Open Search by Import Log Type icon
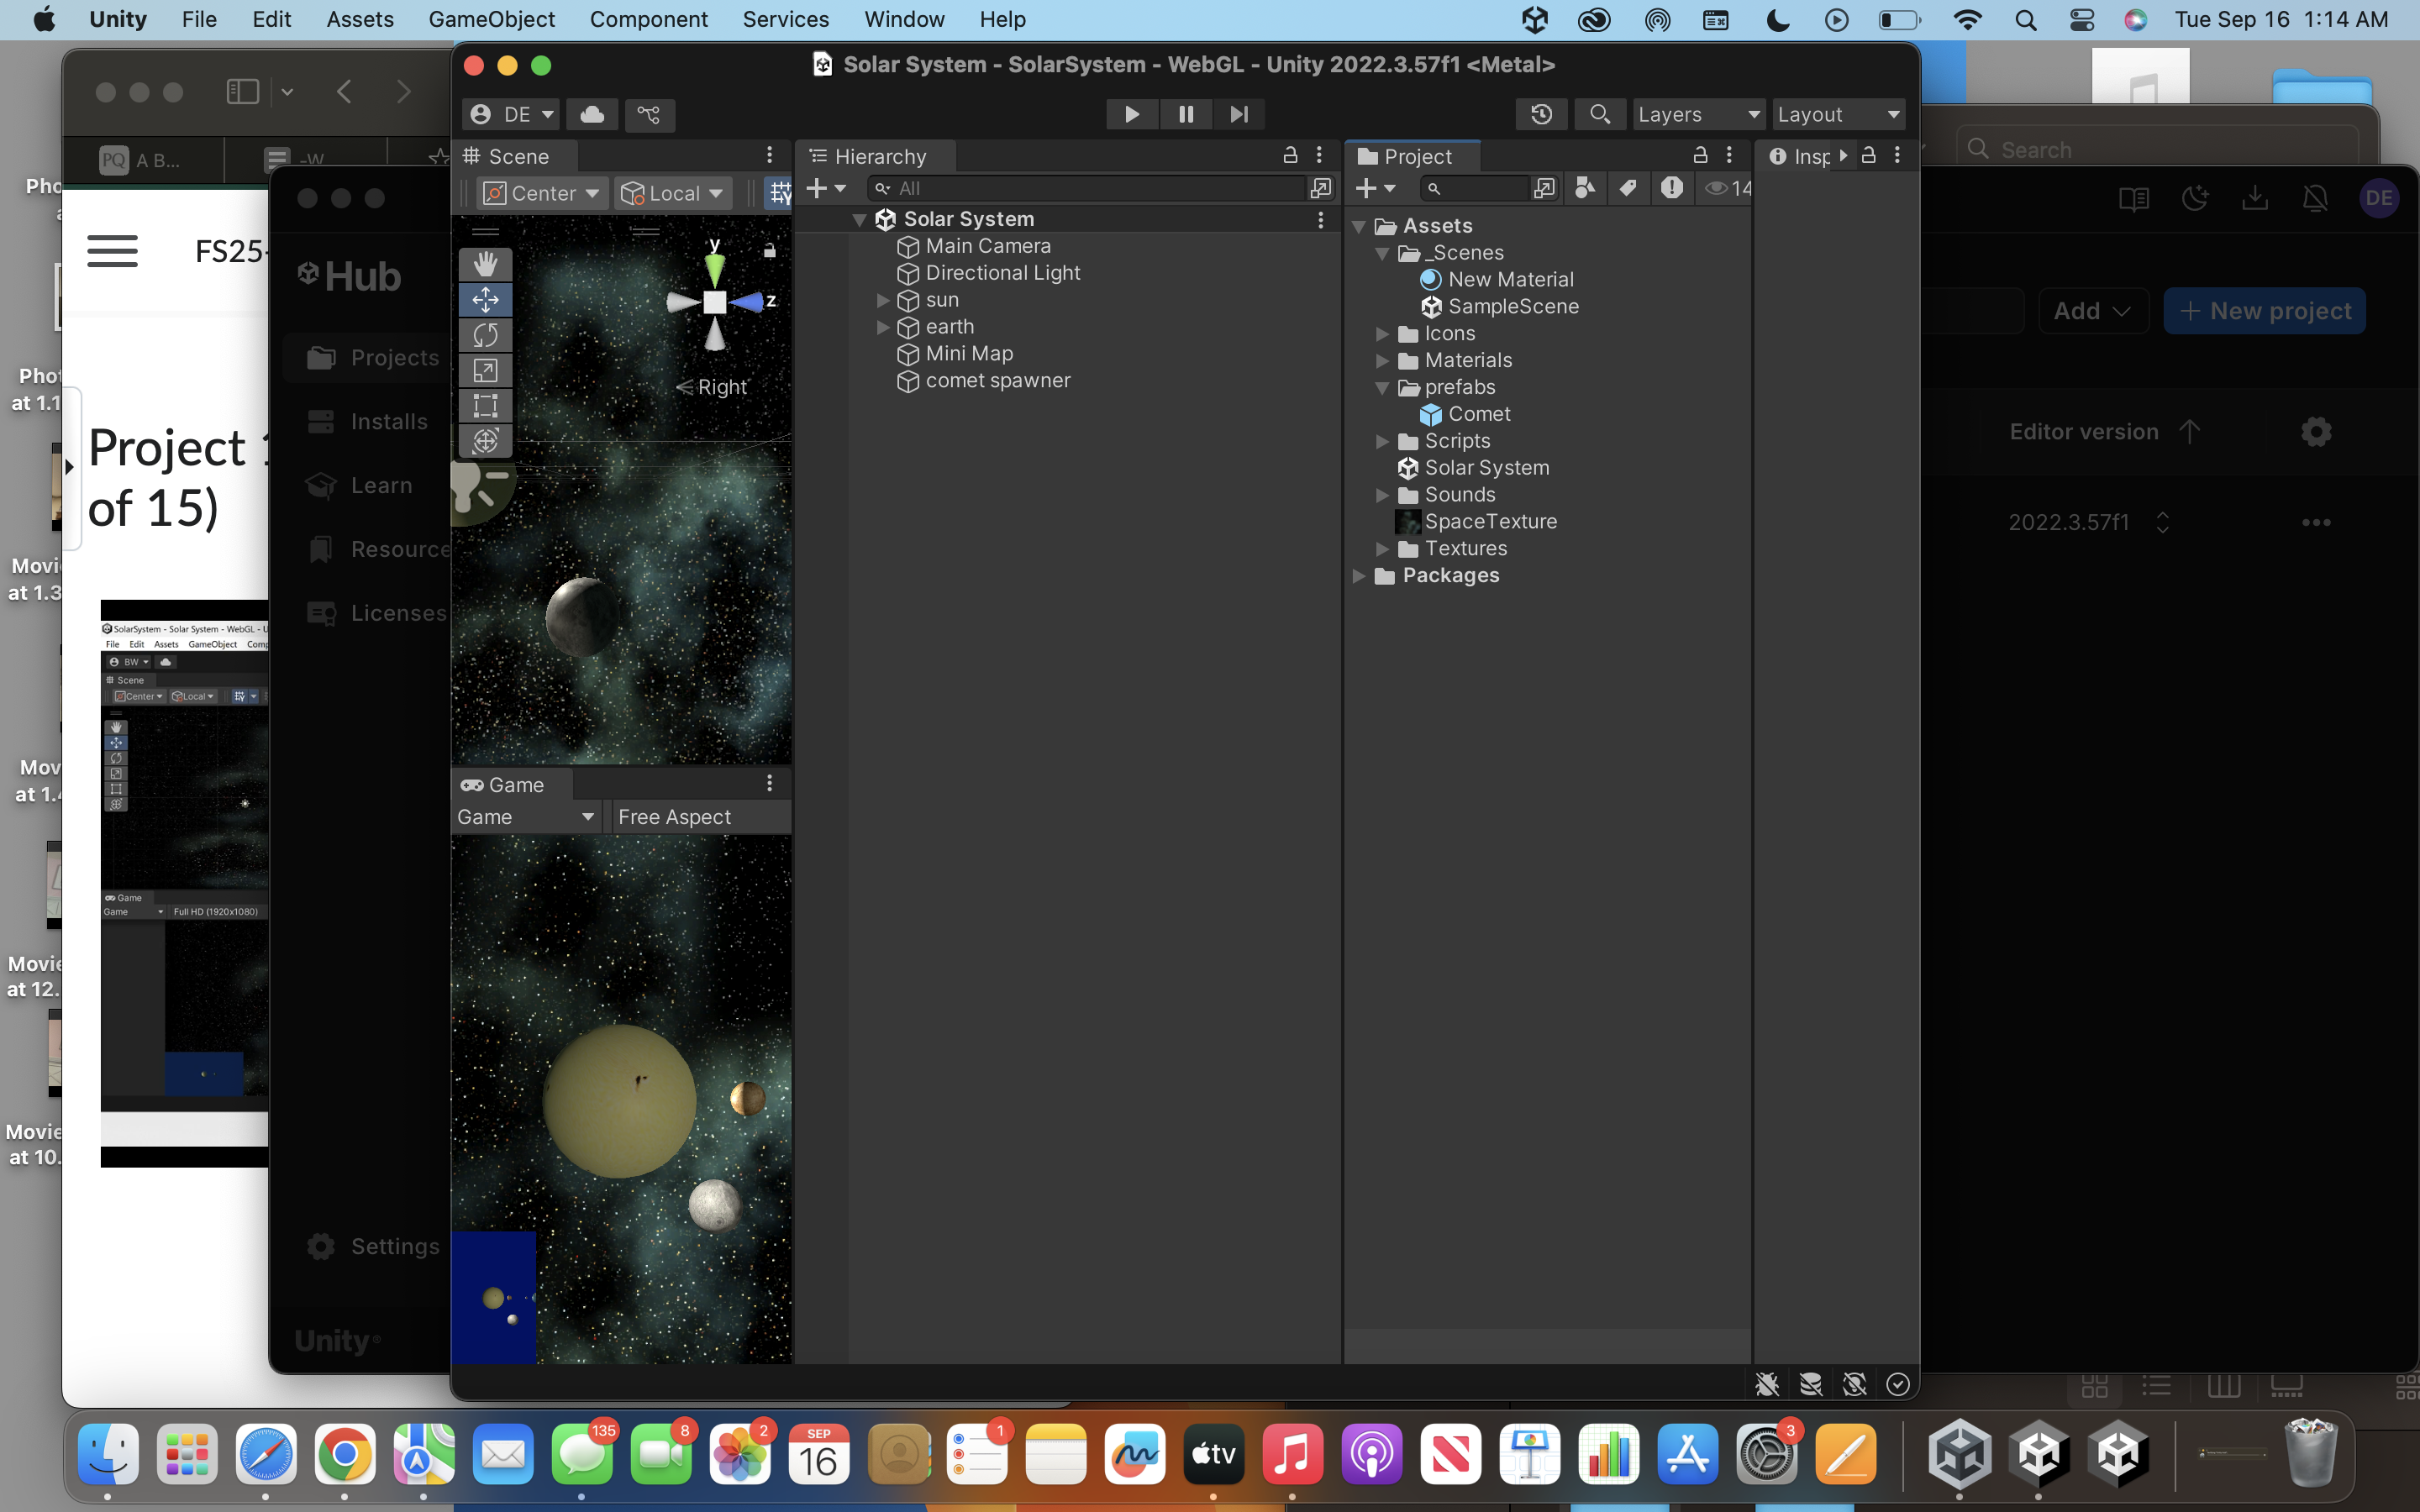2420x1512 pixels. (x=1671, y=188)
